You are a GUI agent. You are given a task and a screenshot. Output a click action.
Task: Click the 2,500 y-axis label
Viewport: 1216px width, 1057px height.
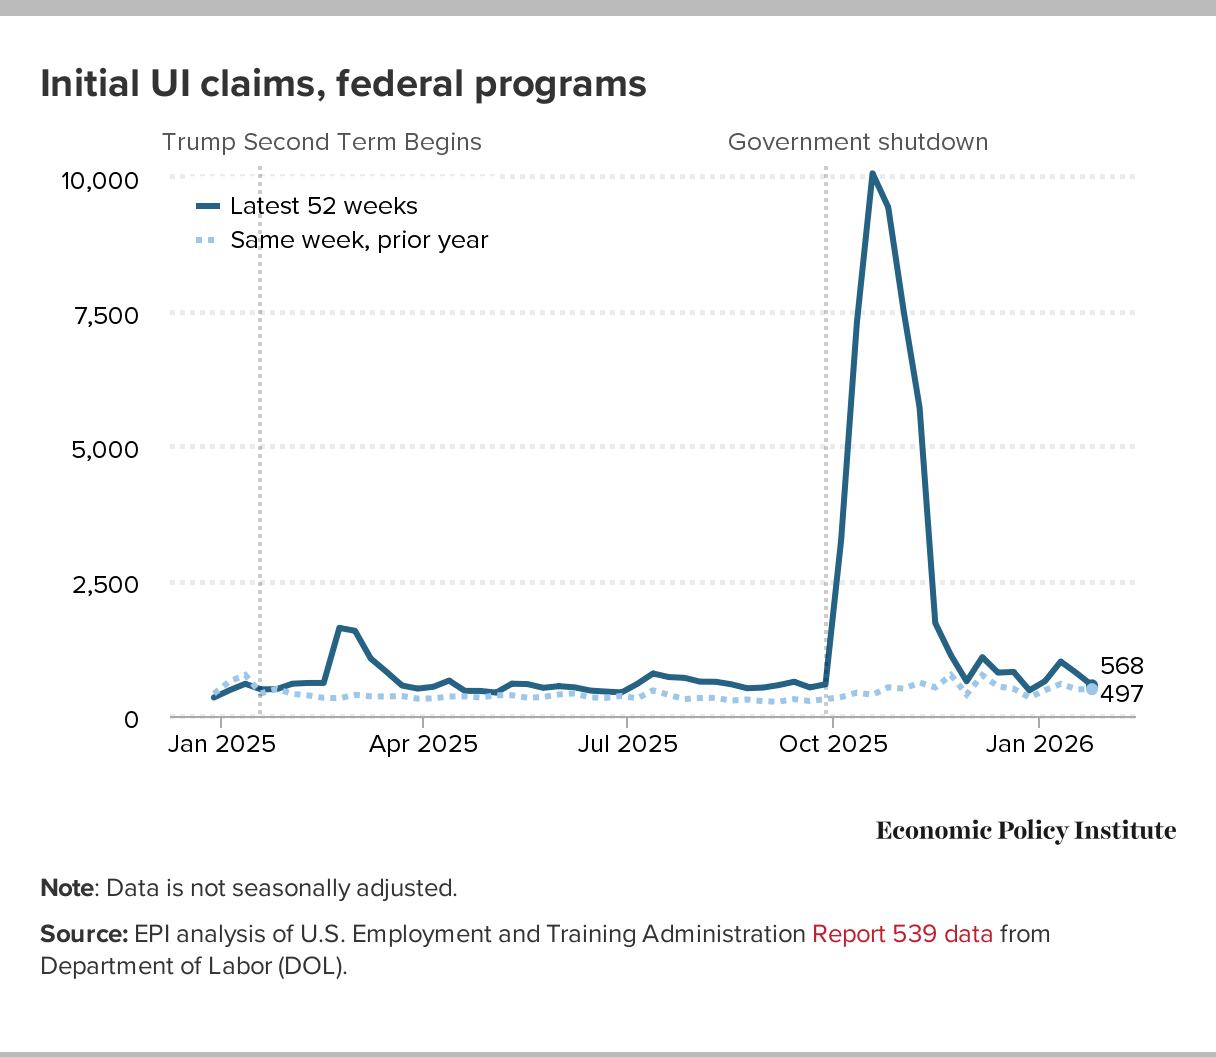(x=105, y=583)
